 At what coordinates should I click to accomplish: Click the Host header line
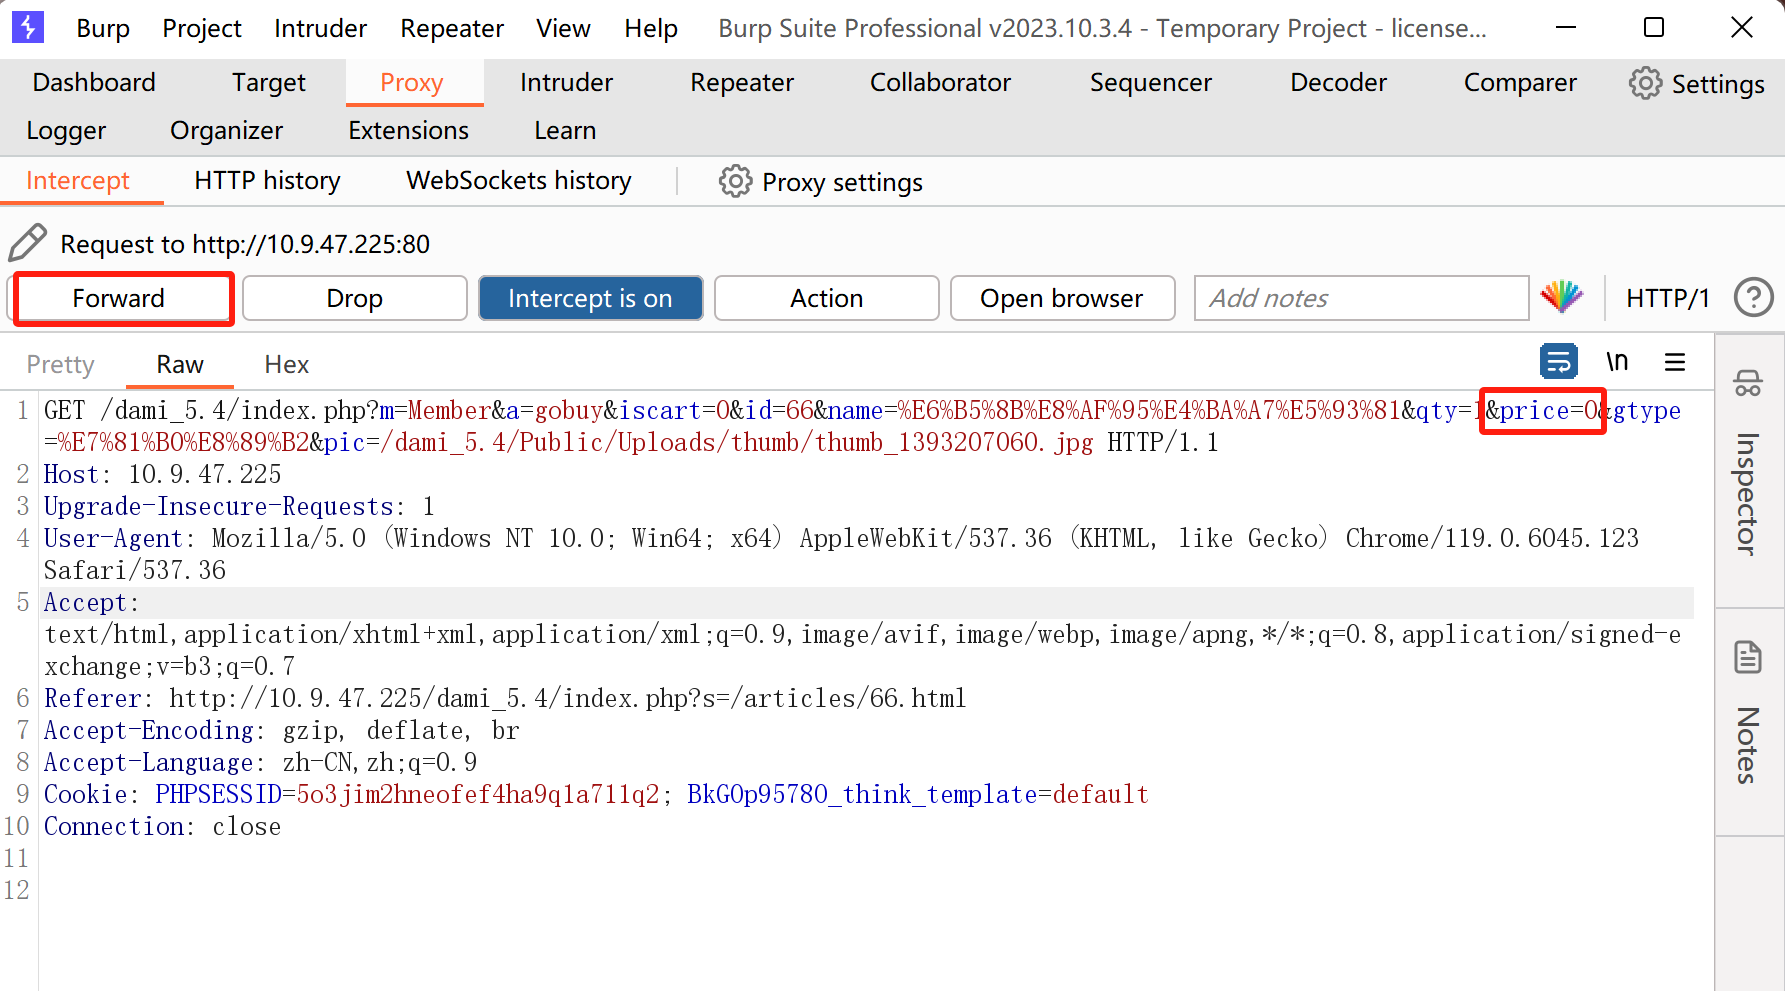point(163,474)
